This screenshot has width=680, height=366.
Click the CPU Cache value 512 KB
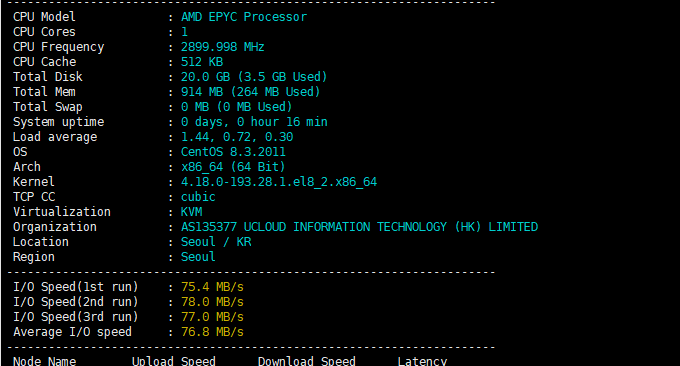coord(202,62)
